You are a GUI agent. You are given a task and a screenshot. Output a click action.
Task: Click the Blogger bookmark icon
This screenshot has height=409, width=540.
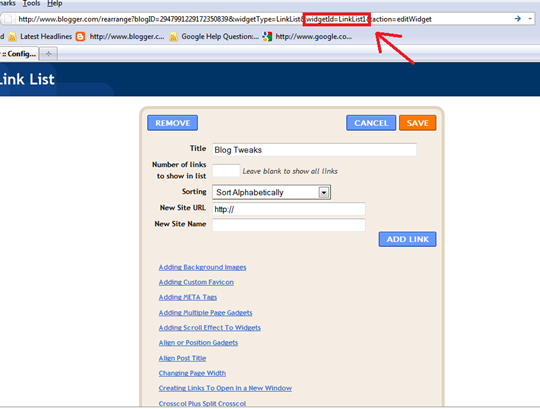[x=80, y=36]
